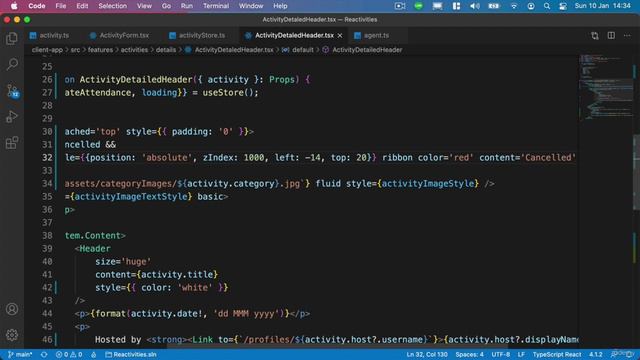
Task: Open Source Control view with pending changes badge
Action: click(x=12, y=91)
